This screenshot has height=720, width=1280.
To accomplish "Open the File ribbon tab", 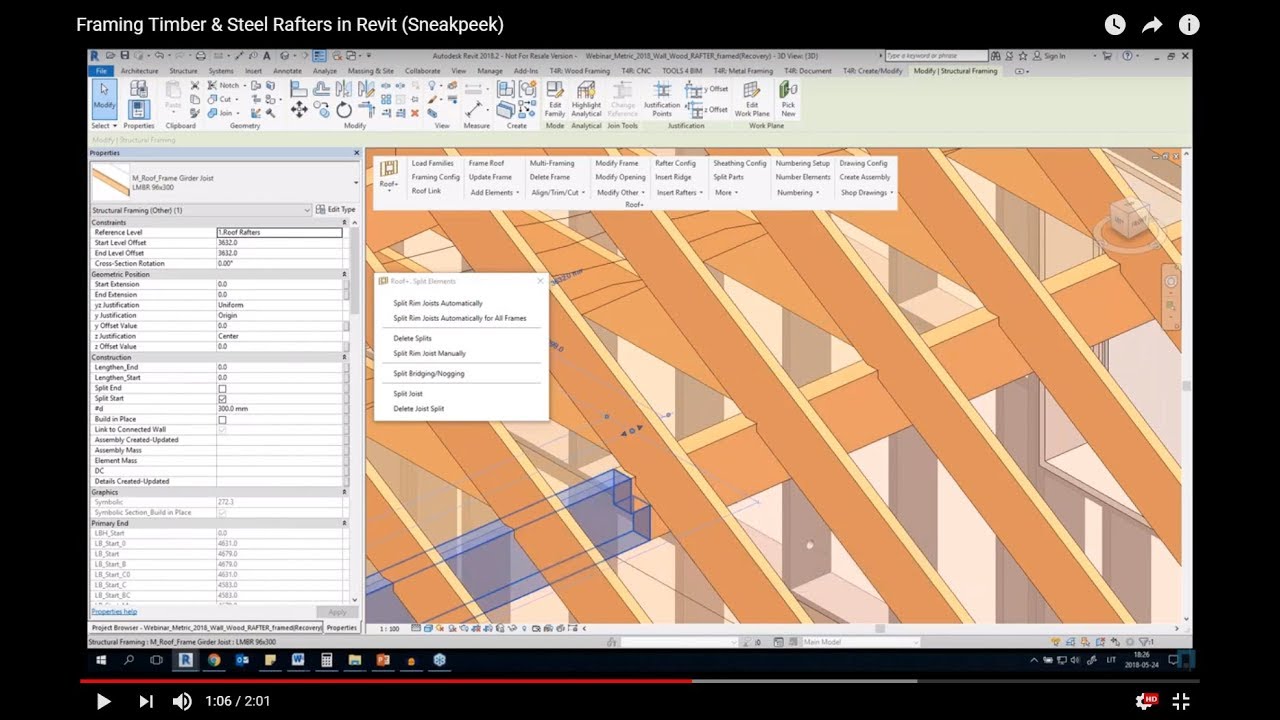I will click(x=101, y=71).
